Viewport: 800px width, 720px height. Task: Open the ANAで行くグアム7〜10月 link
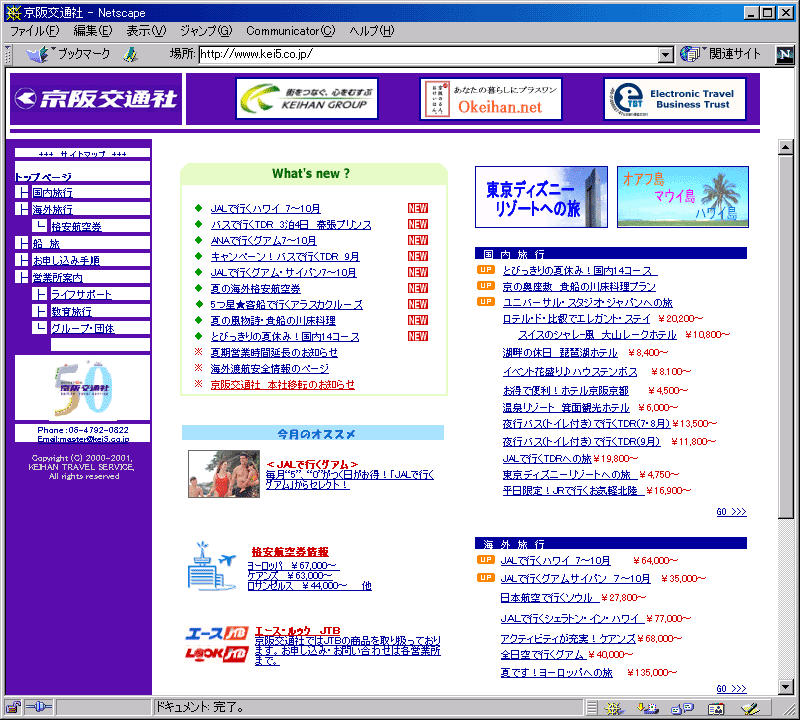[263, 240]
